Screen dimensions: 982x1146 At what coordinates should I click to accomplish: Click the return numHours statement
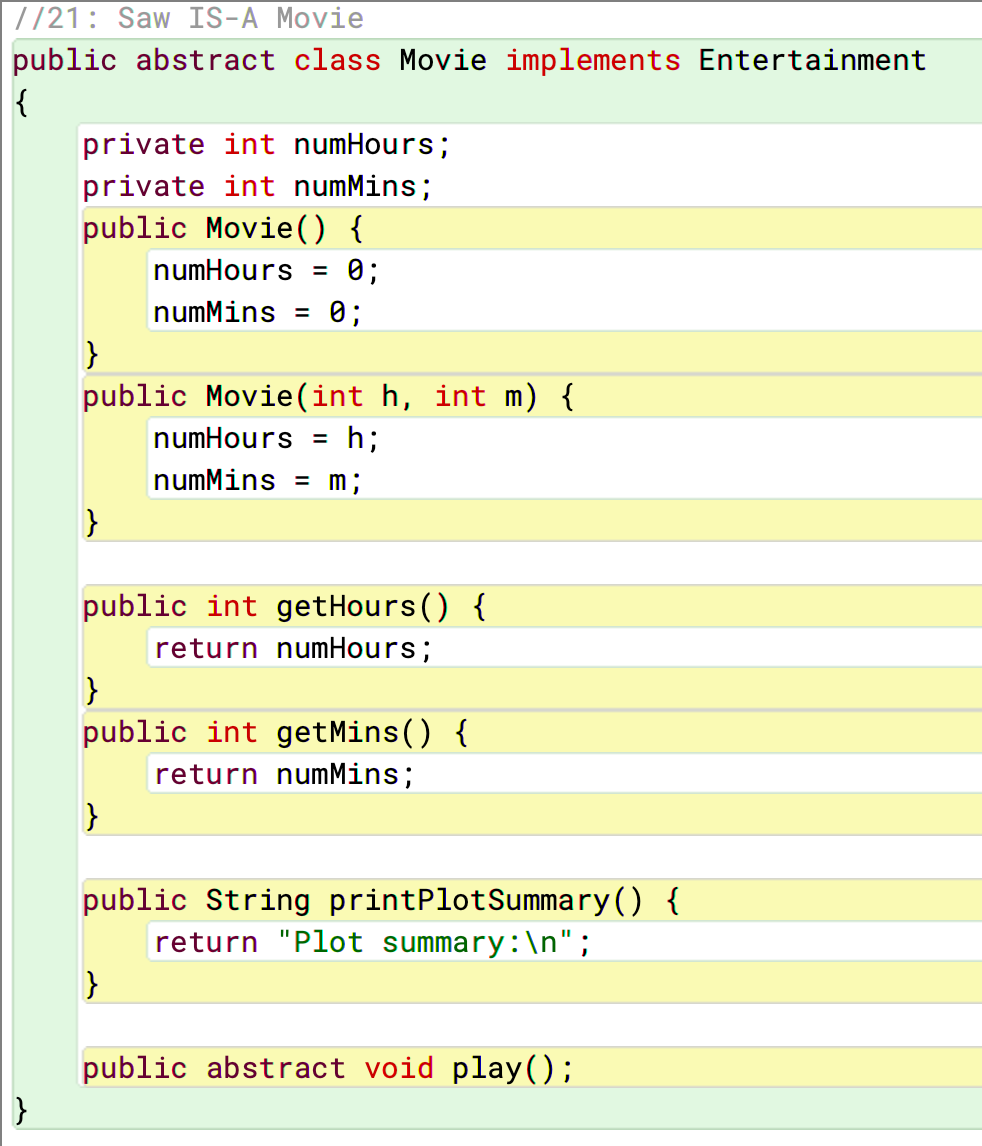(x=293, y=648)
